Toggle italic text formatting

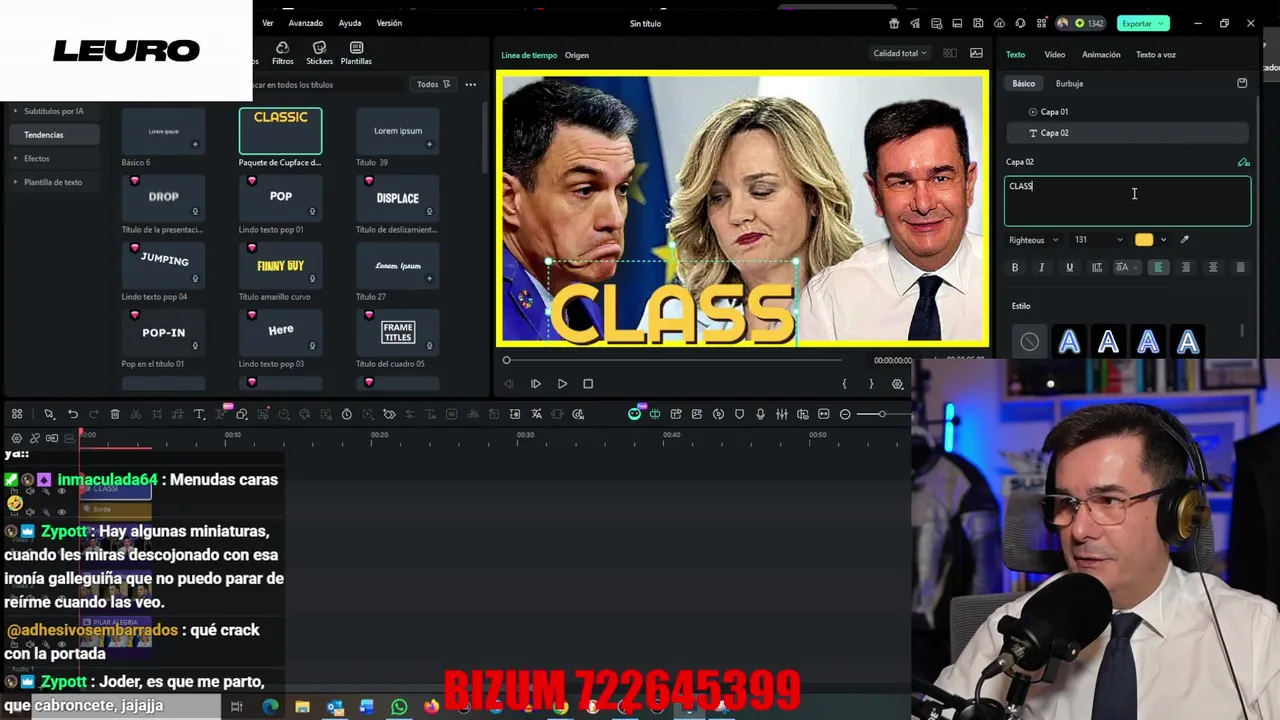tap(1042, 267)
